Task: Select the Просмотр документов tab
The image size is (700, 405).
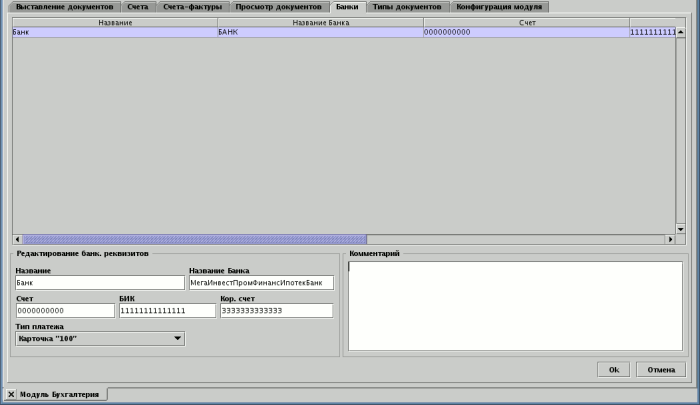Action: [x=278, y=7]
